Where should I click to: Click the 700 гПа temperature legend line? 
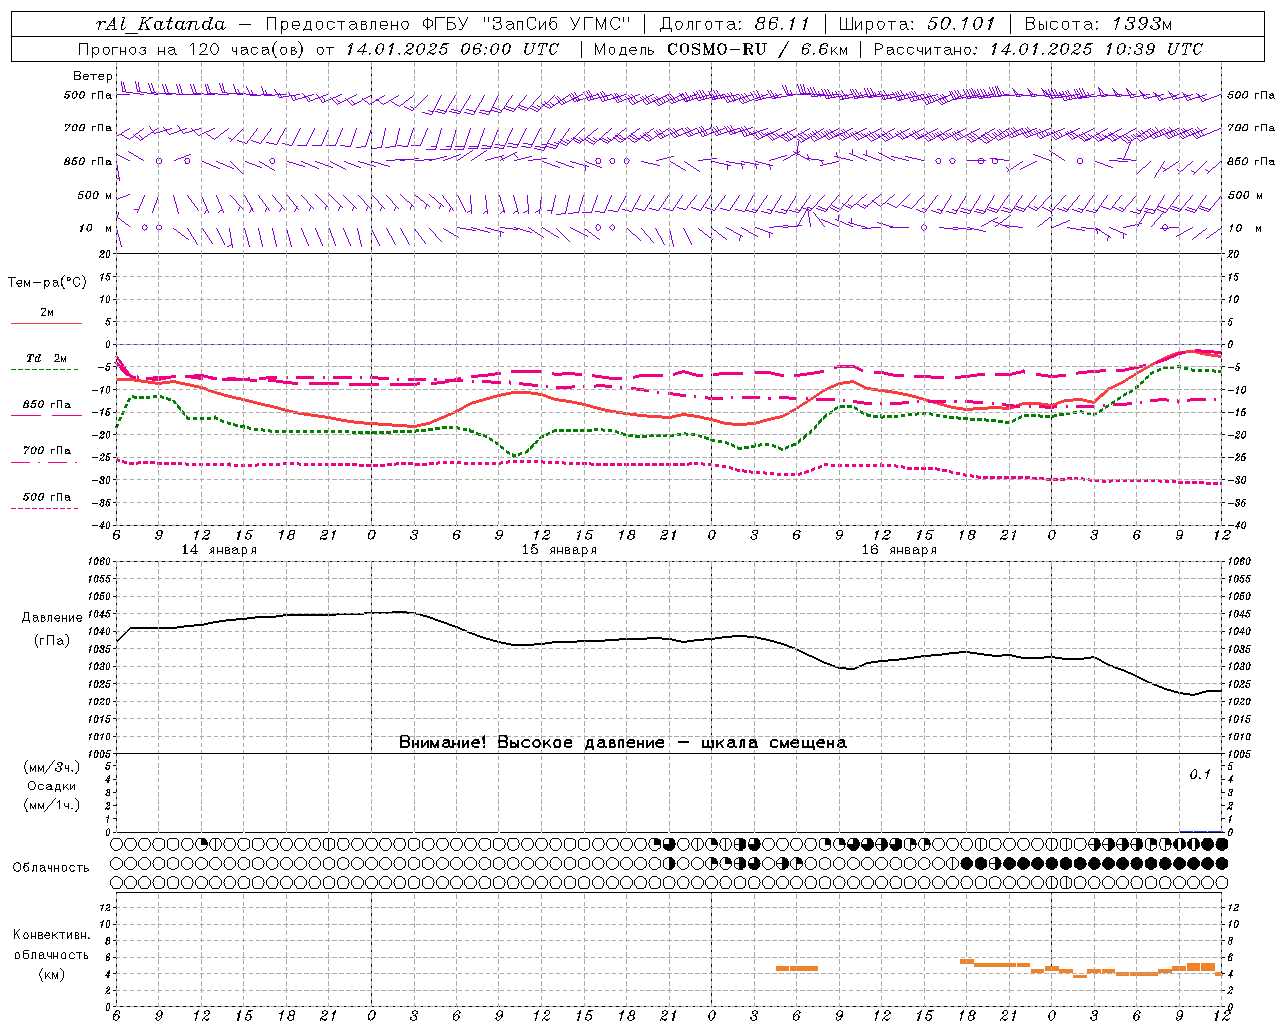[46, 462]
